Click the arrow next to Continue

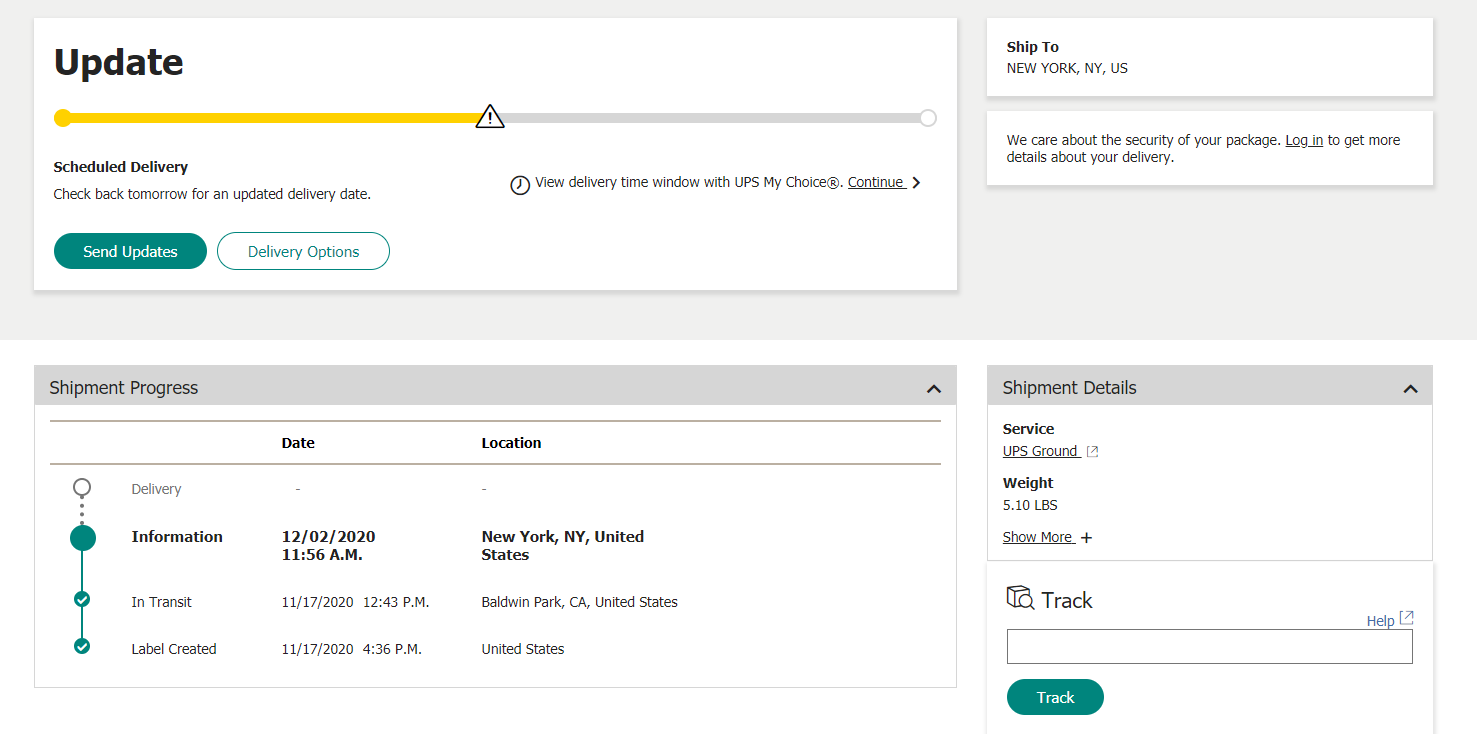(916, 183)
